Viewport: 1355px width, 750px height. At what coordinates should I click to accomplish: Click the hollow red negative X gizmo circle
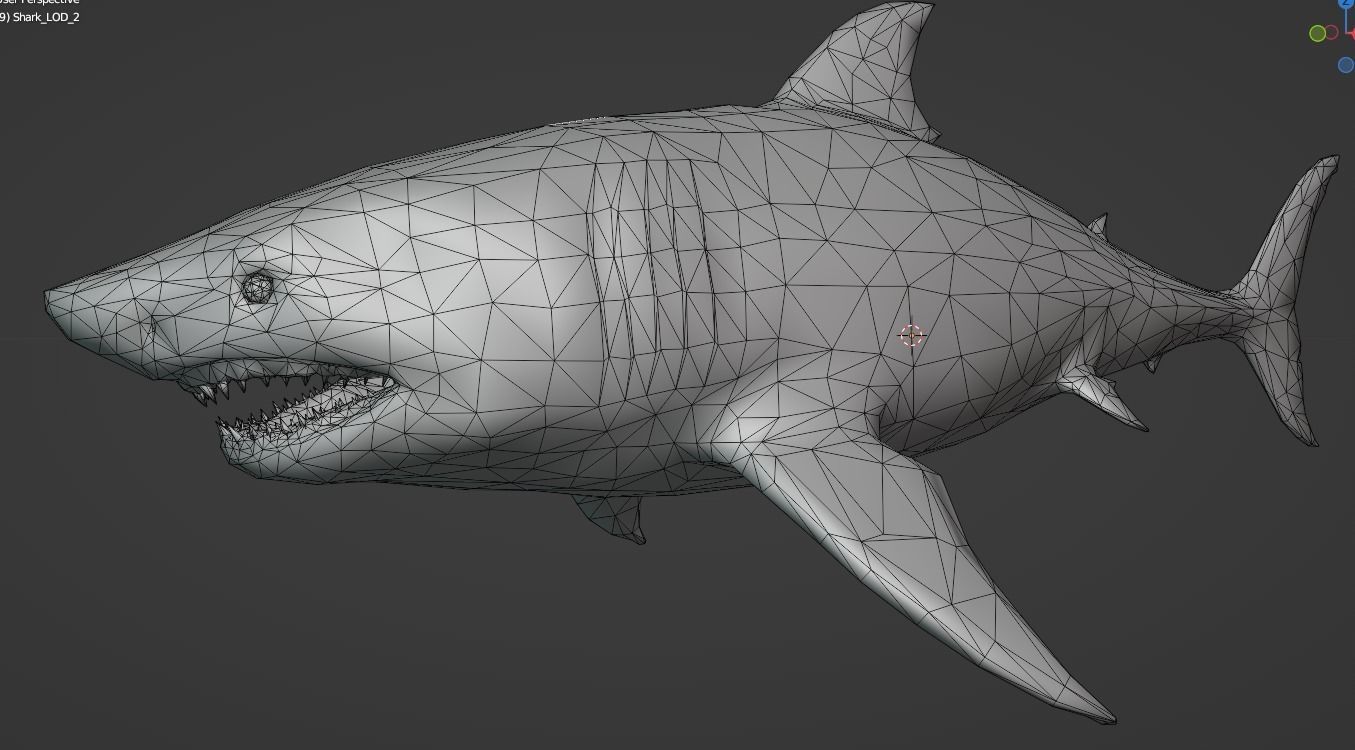point(1331,33)
